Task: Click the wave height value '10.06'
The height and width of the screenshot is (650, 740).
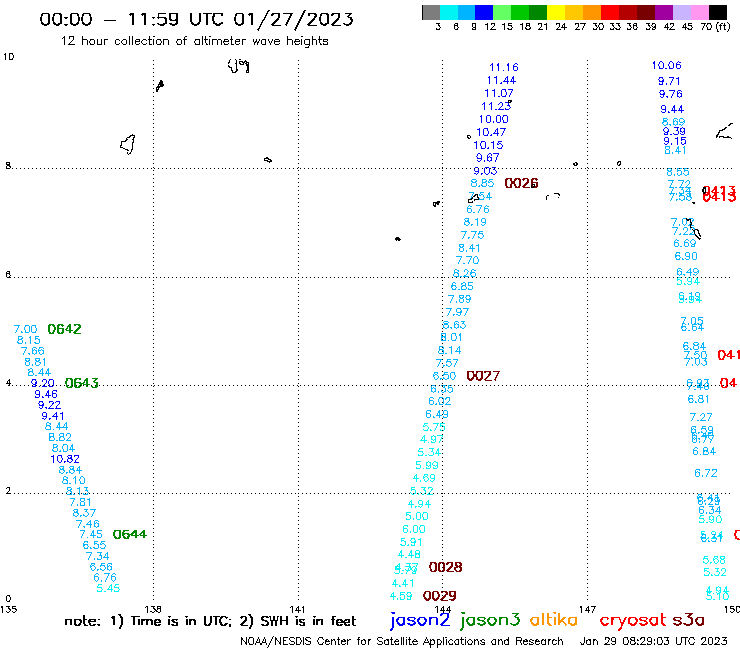Action: [666, 66]
